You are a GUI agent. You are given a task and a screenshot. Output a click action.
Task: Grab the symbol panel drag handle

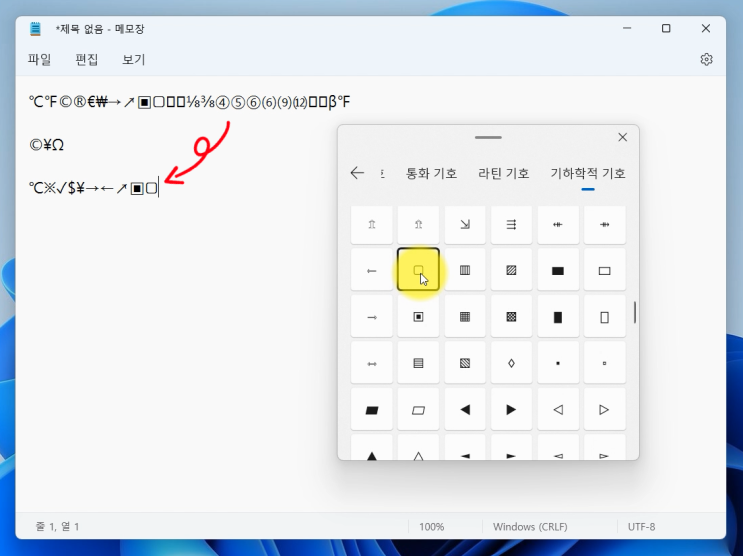click(488, 137)
